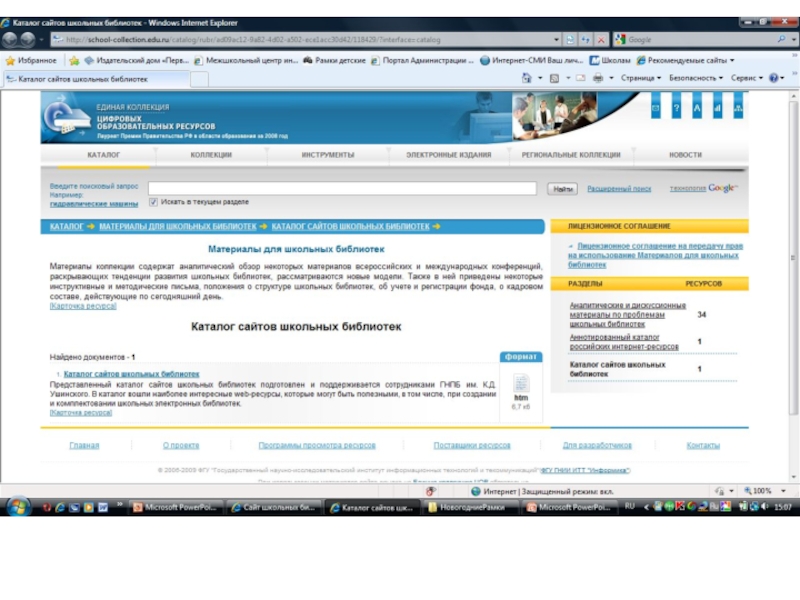Open the address bar history dropdown

[556, 39]
